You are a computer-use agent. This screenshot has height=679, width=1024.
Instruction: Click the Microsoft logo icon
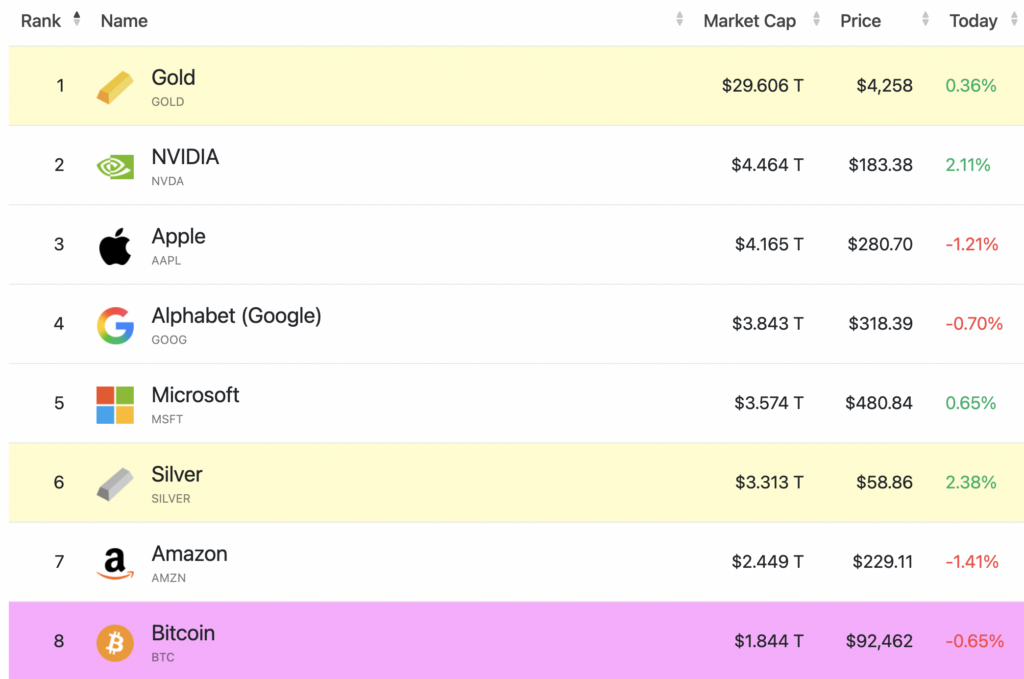(115, 404)
